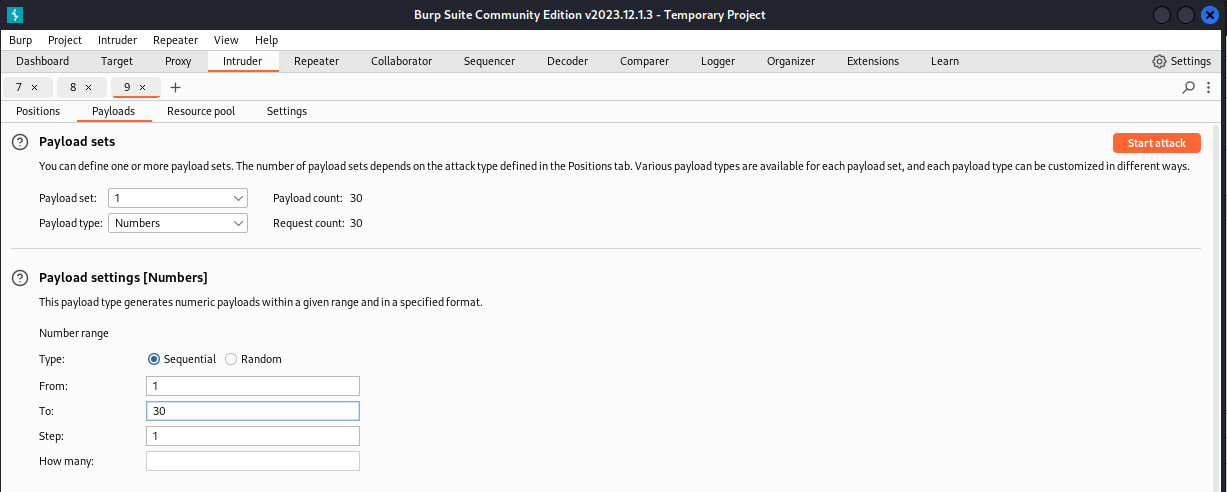Maximize the Burp Suite window
This screenshot has height=492, width=1227.
[1186, 15]
